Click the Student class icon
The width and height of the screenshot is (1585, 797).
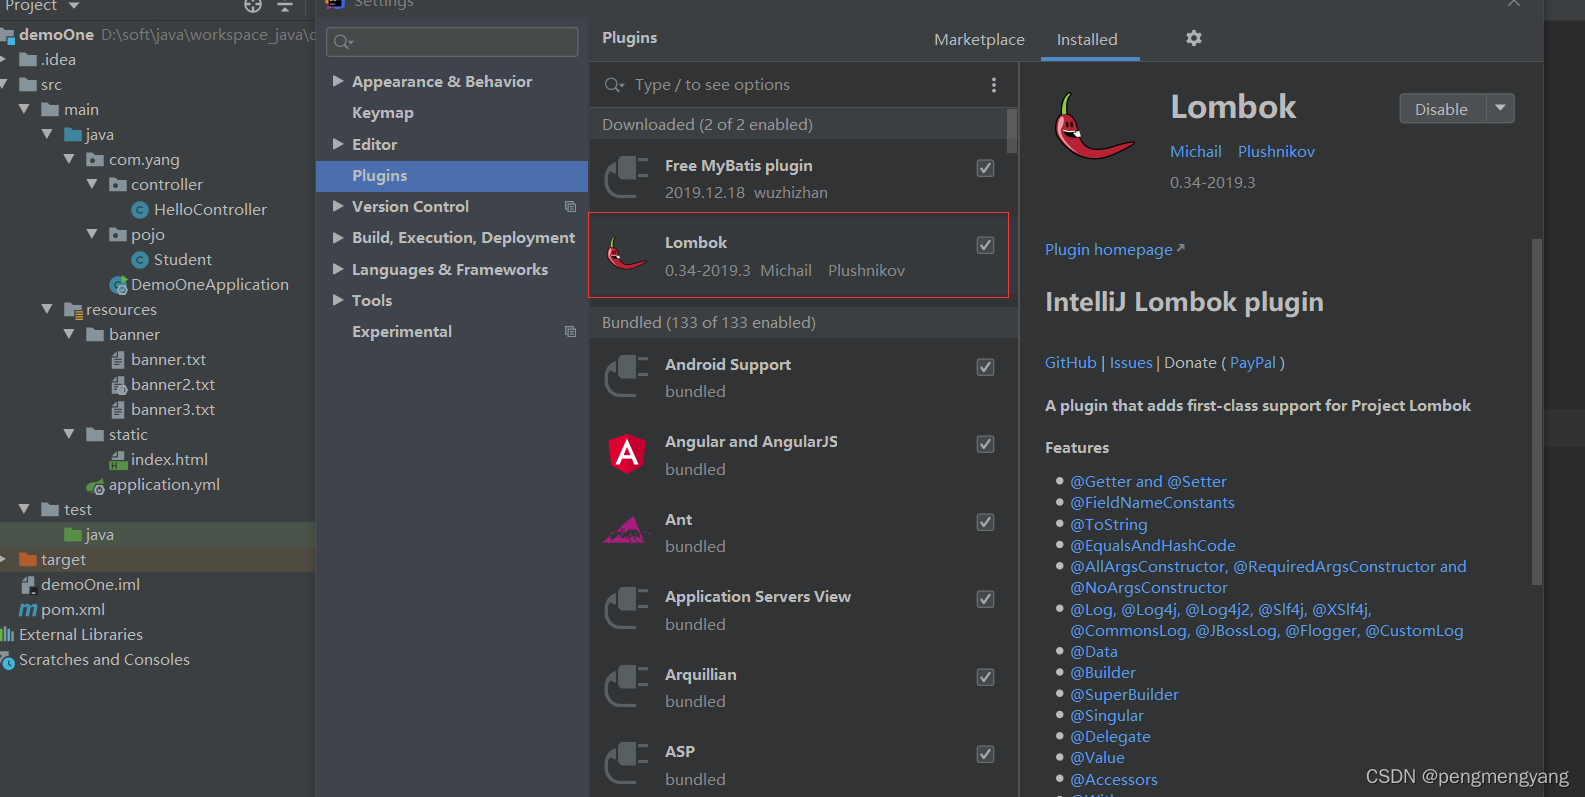pos(140,260)
